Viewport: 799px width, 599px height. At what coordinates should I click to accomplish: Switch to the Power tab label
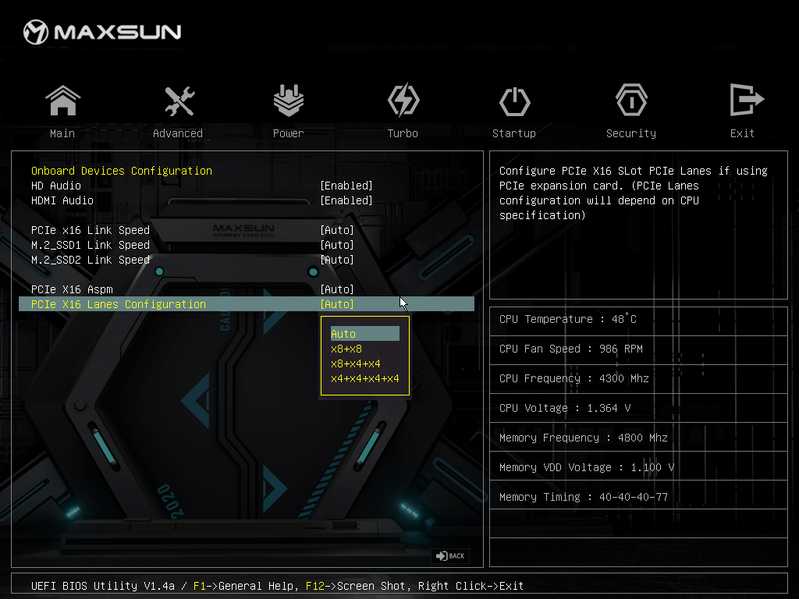[288, 133]
